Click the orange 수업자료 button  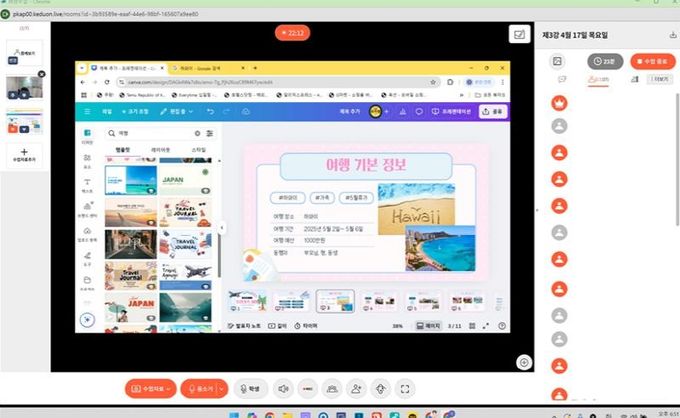click(146, 388)
